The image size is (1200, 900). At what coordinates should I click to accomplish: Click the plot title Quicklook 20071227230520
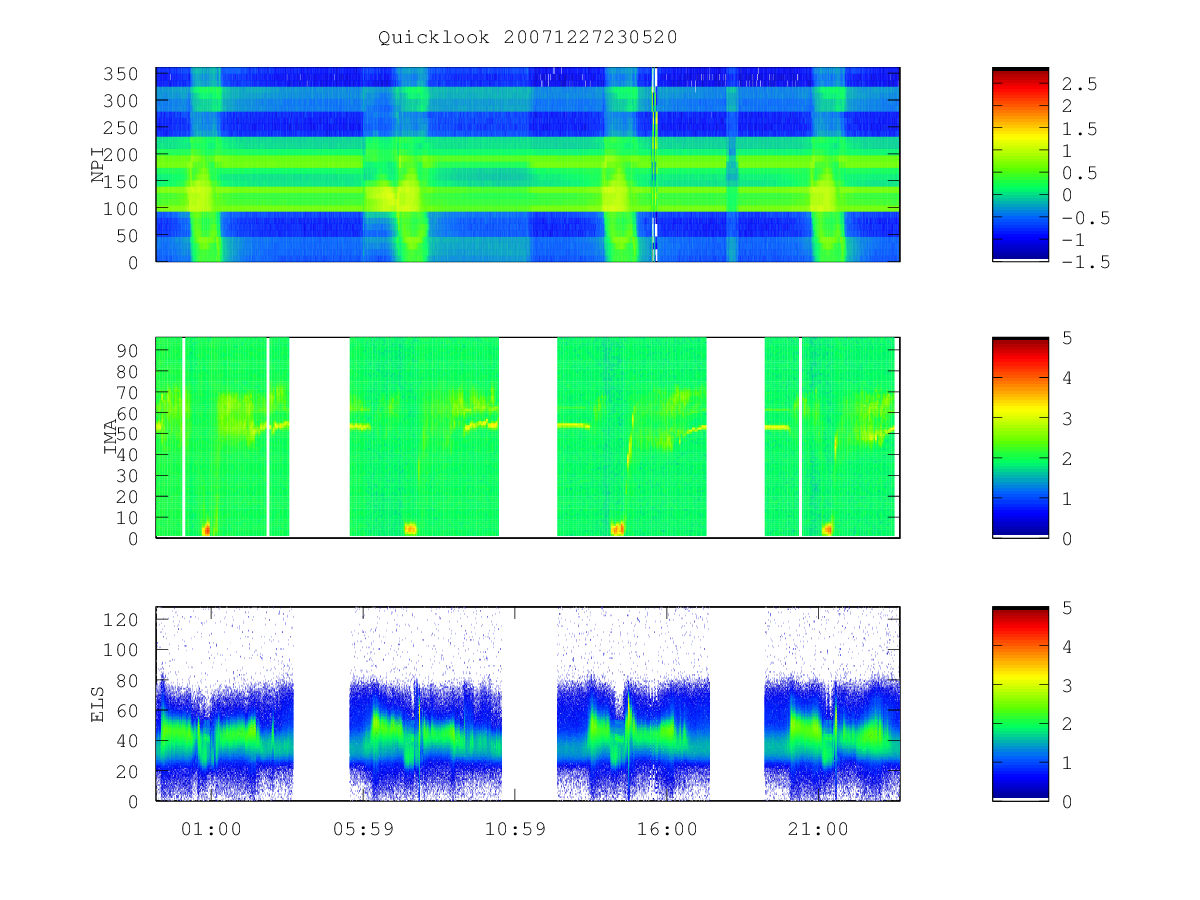tap(528, 37)
